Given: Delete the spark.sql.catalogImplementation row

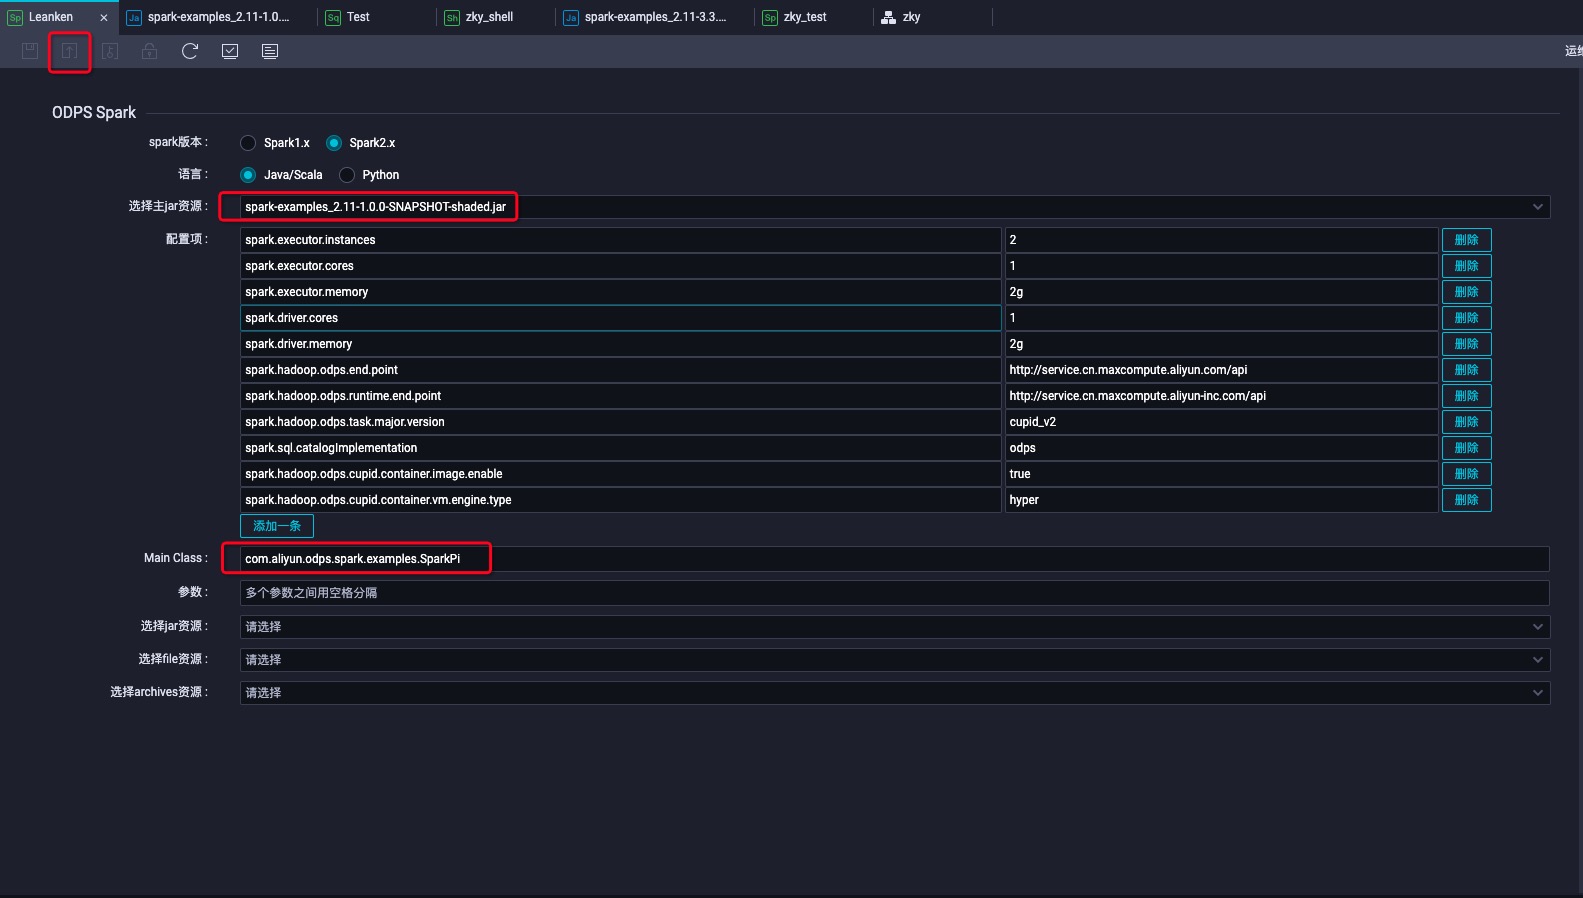Looking at the screenshot, I should click(x=1466, y=448).
